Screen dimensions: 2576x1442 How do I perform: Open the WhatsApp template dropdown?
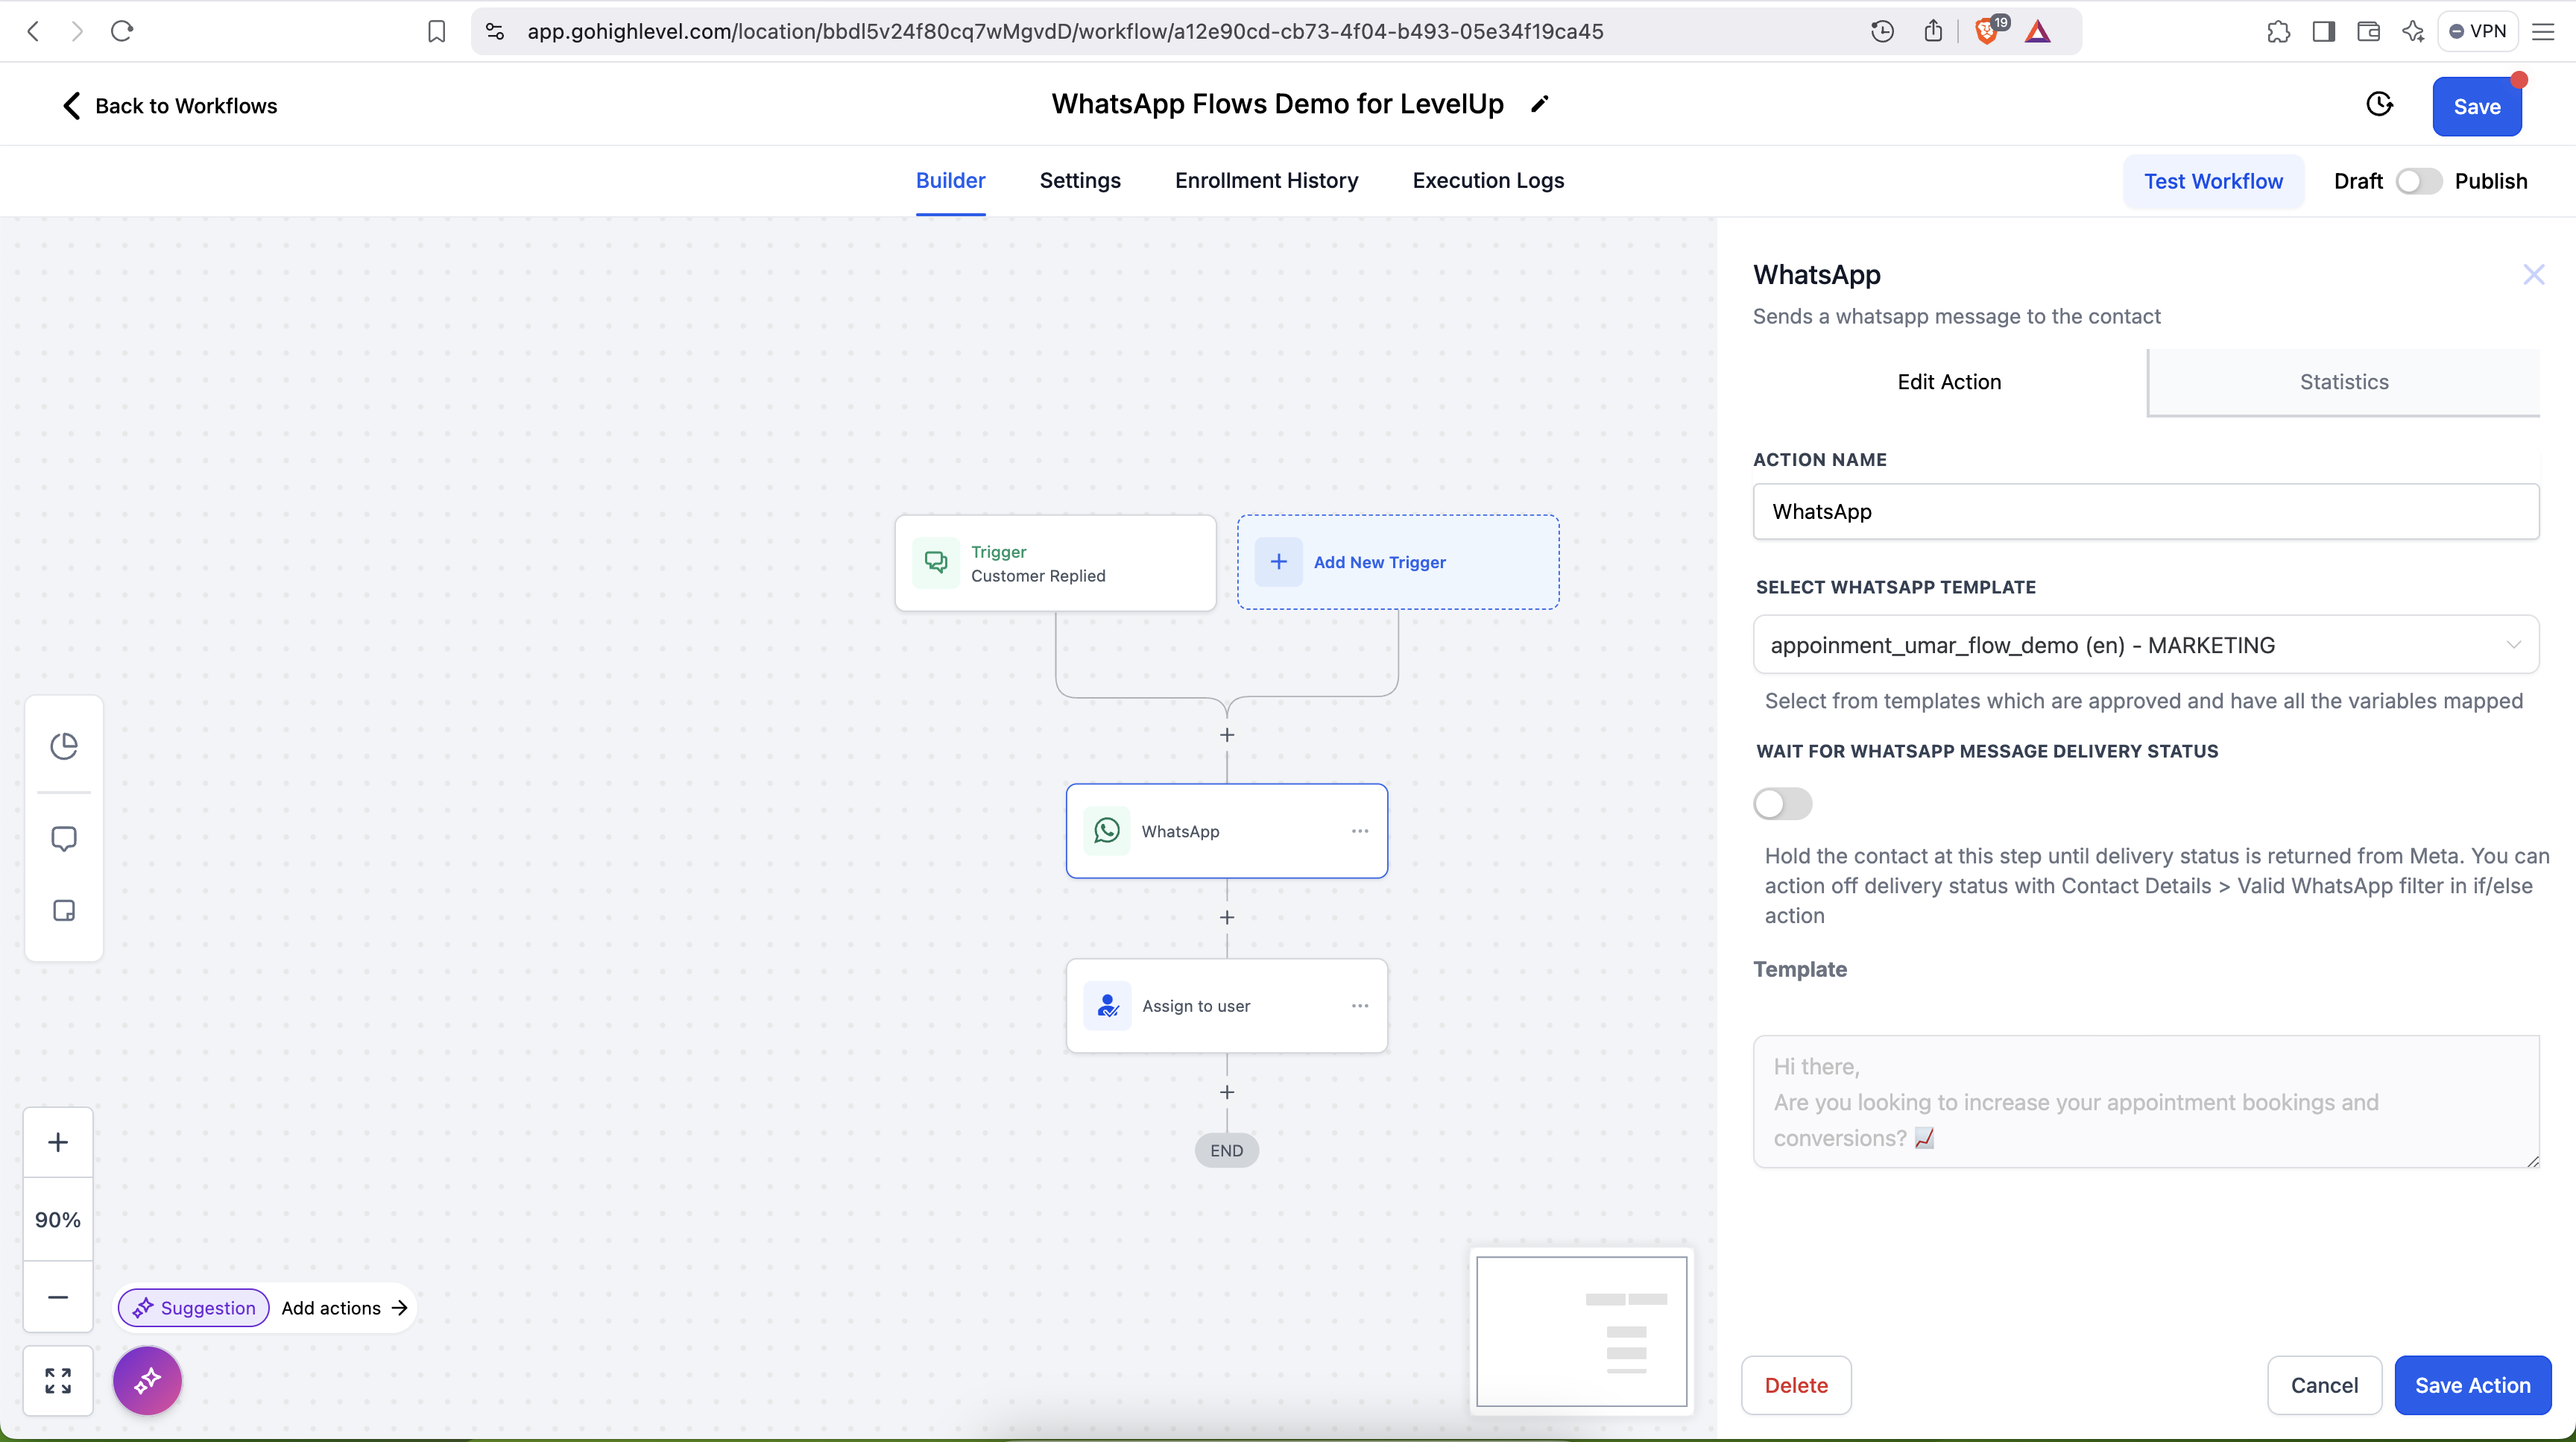point(2145,645)
